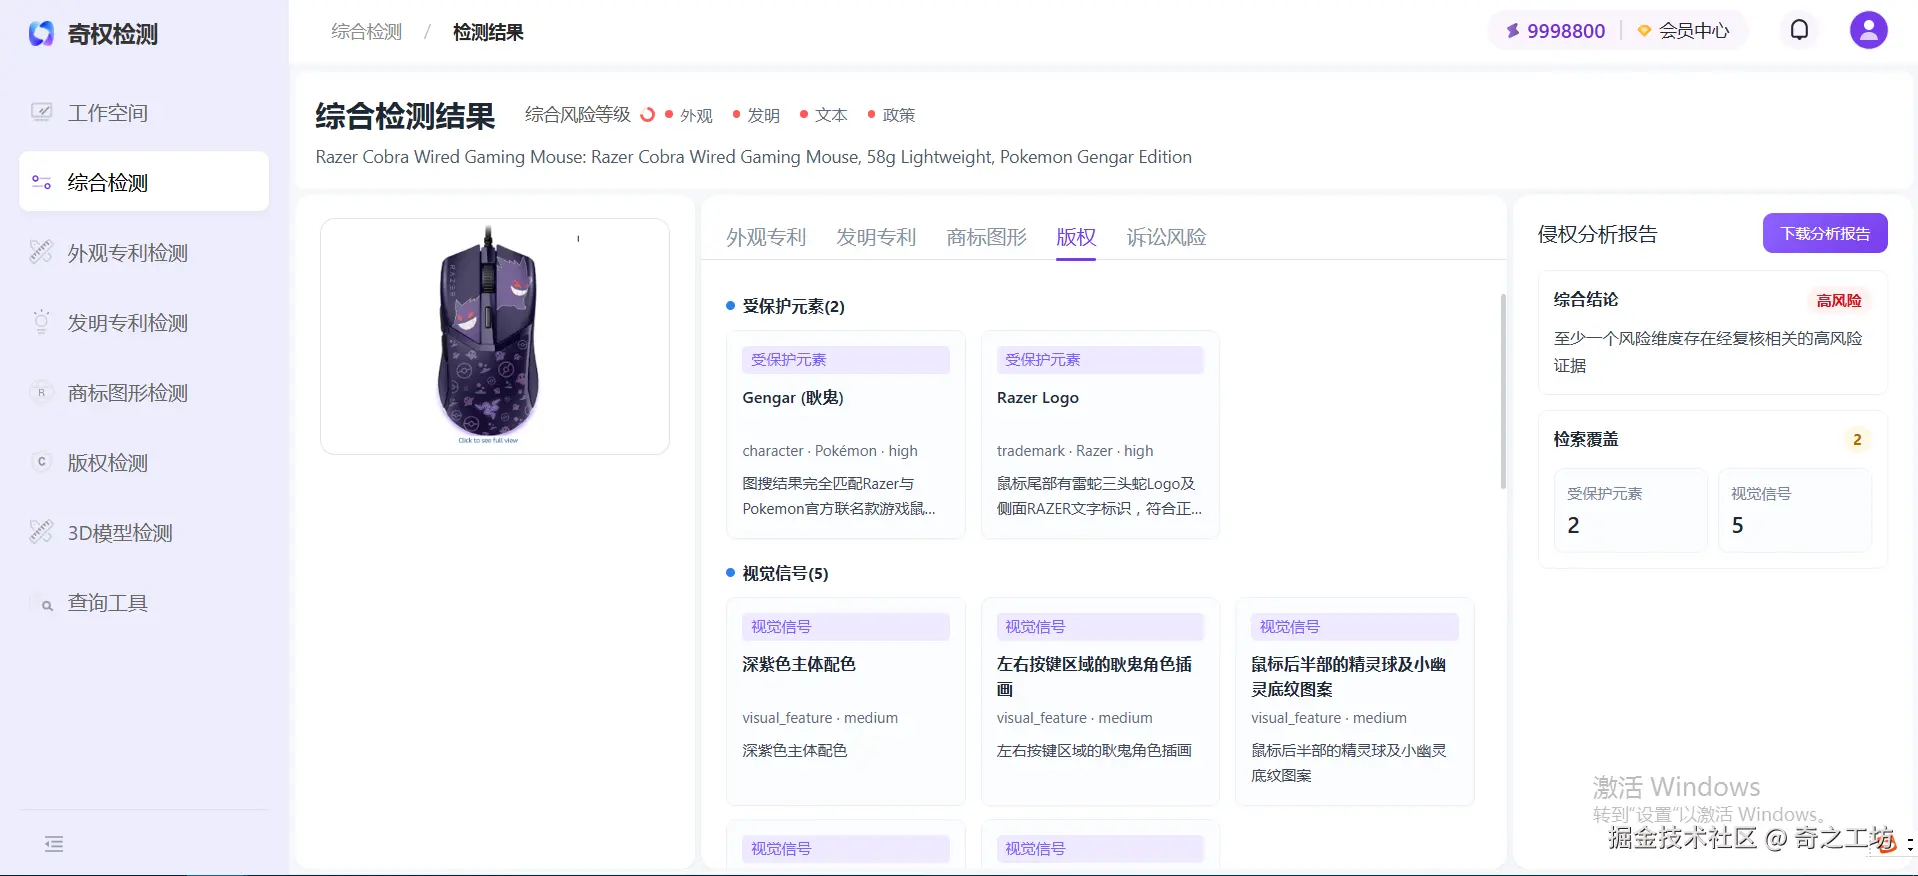
Task: Click the 商标图形检测 R icon
Action: (41, 392)
